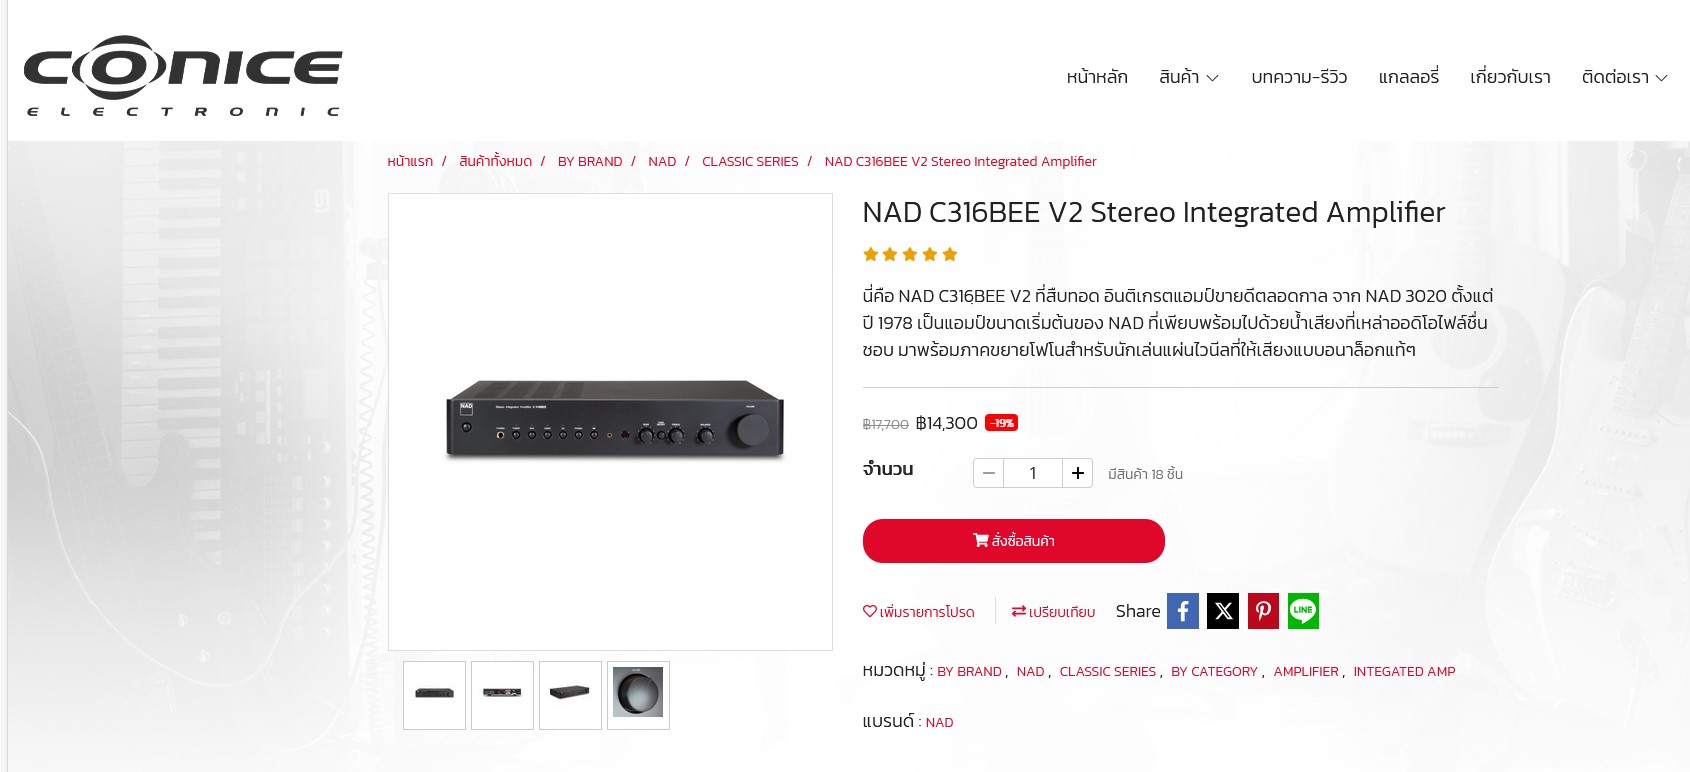Image resolution: width=1690 pixels, height=772 pixels.
Task: Open CLASSIC SERIES breadcrumb link
Action: [x=750, y=161]
